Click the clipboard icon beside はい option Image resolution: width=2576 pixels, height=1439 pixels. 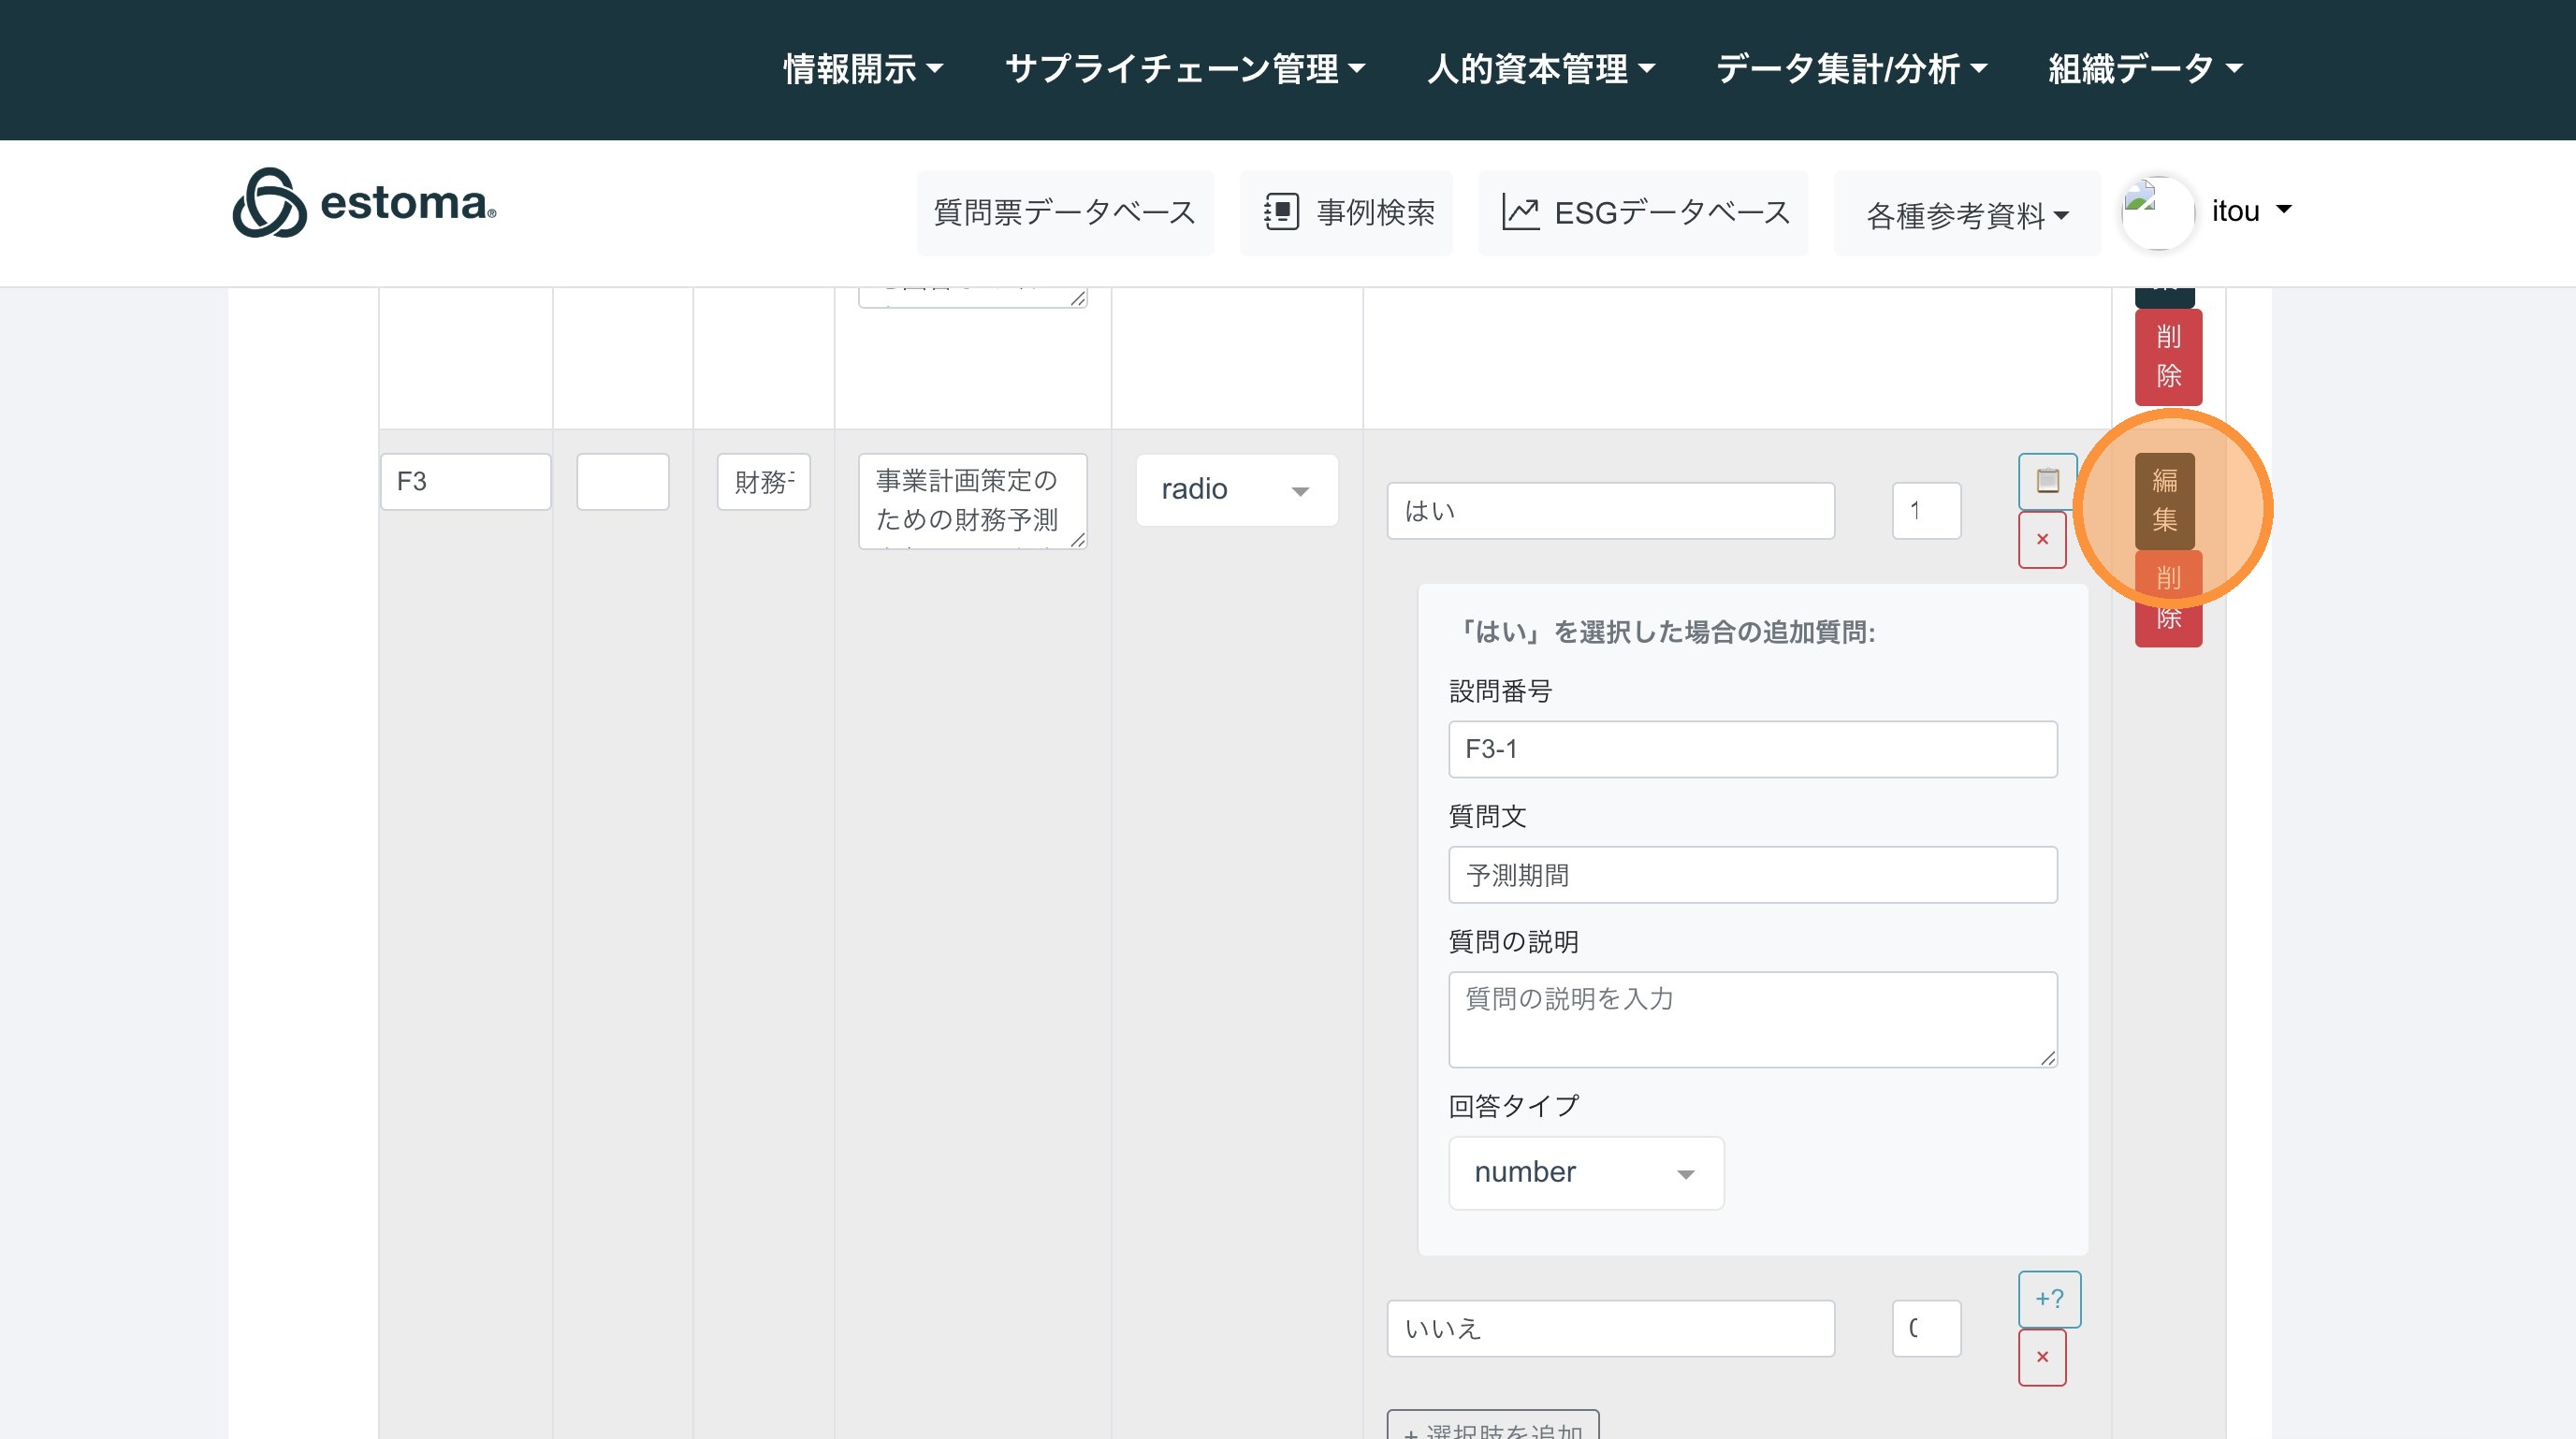click(x=2047, y=481)
